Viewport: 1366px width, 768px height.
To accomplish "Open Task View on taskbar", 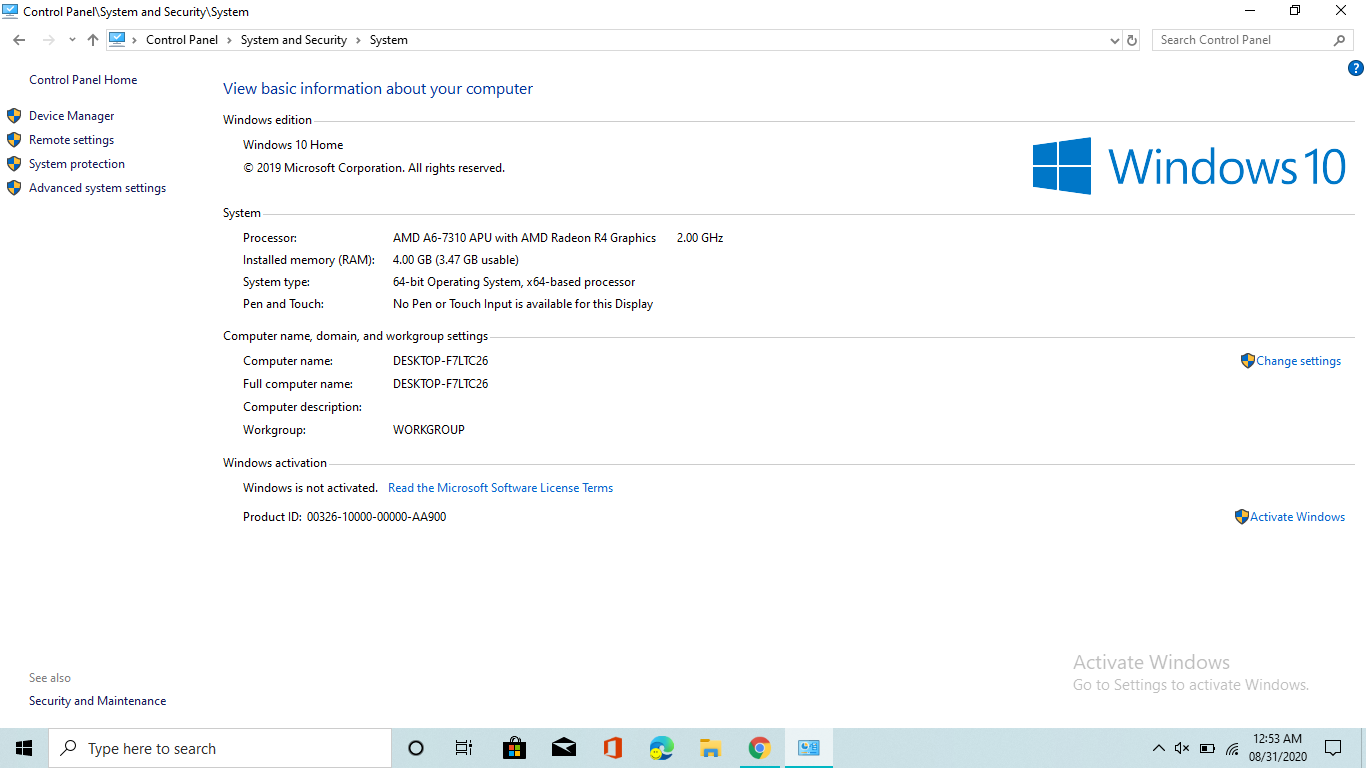I will point(464,748).
